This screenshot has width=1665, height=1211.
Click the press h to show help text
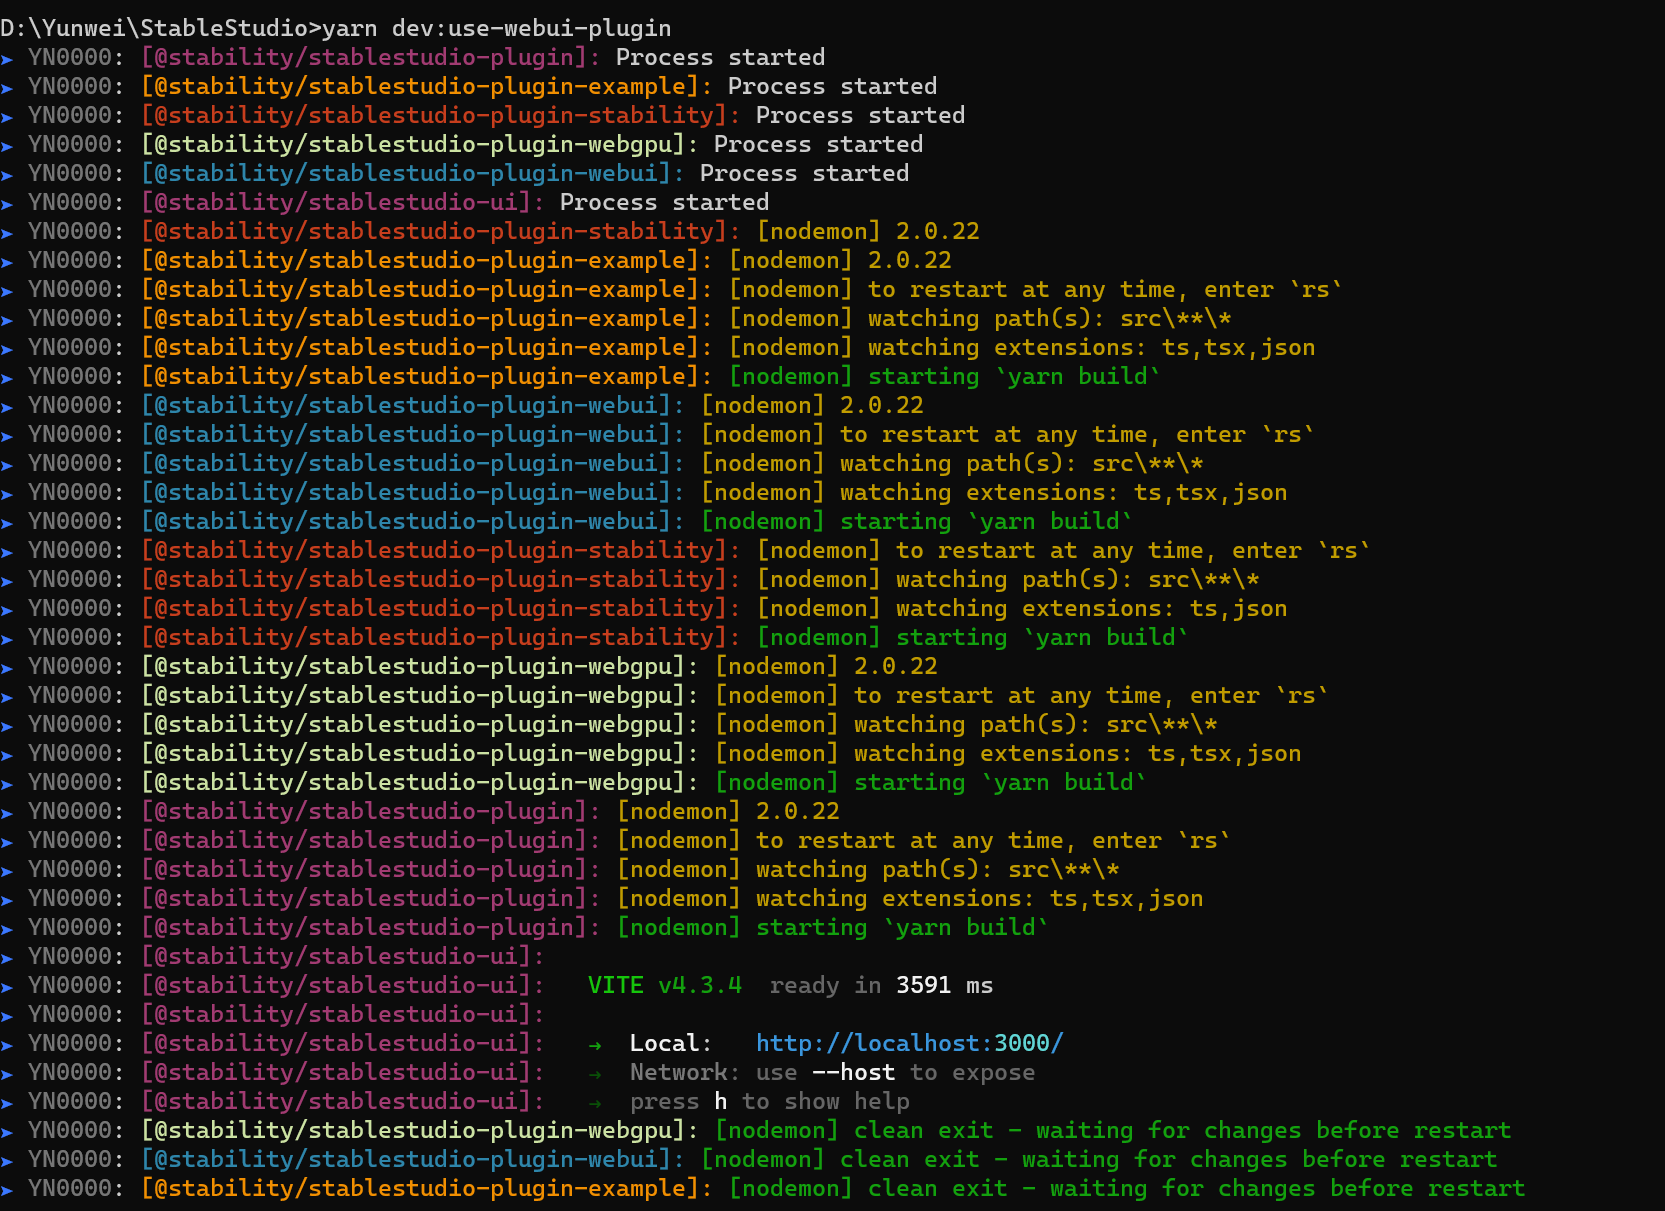(768, 1101)
